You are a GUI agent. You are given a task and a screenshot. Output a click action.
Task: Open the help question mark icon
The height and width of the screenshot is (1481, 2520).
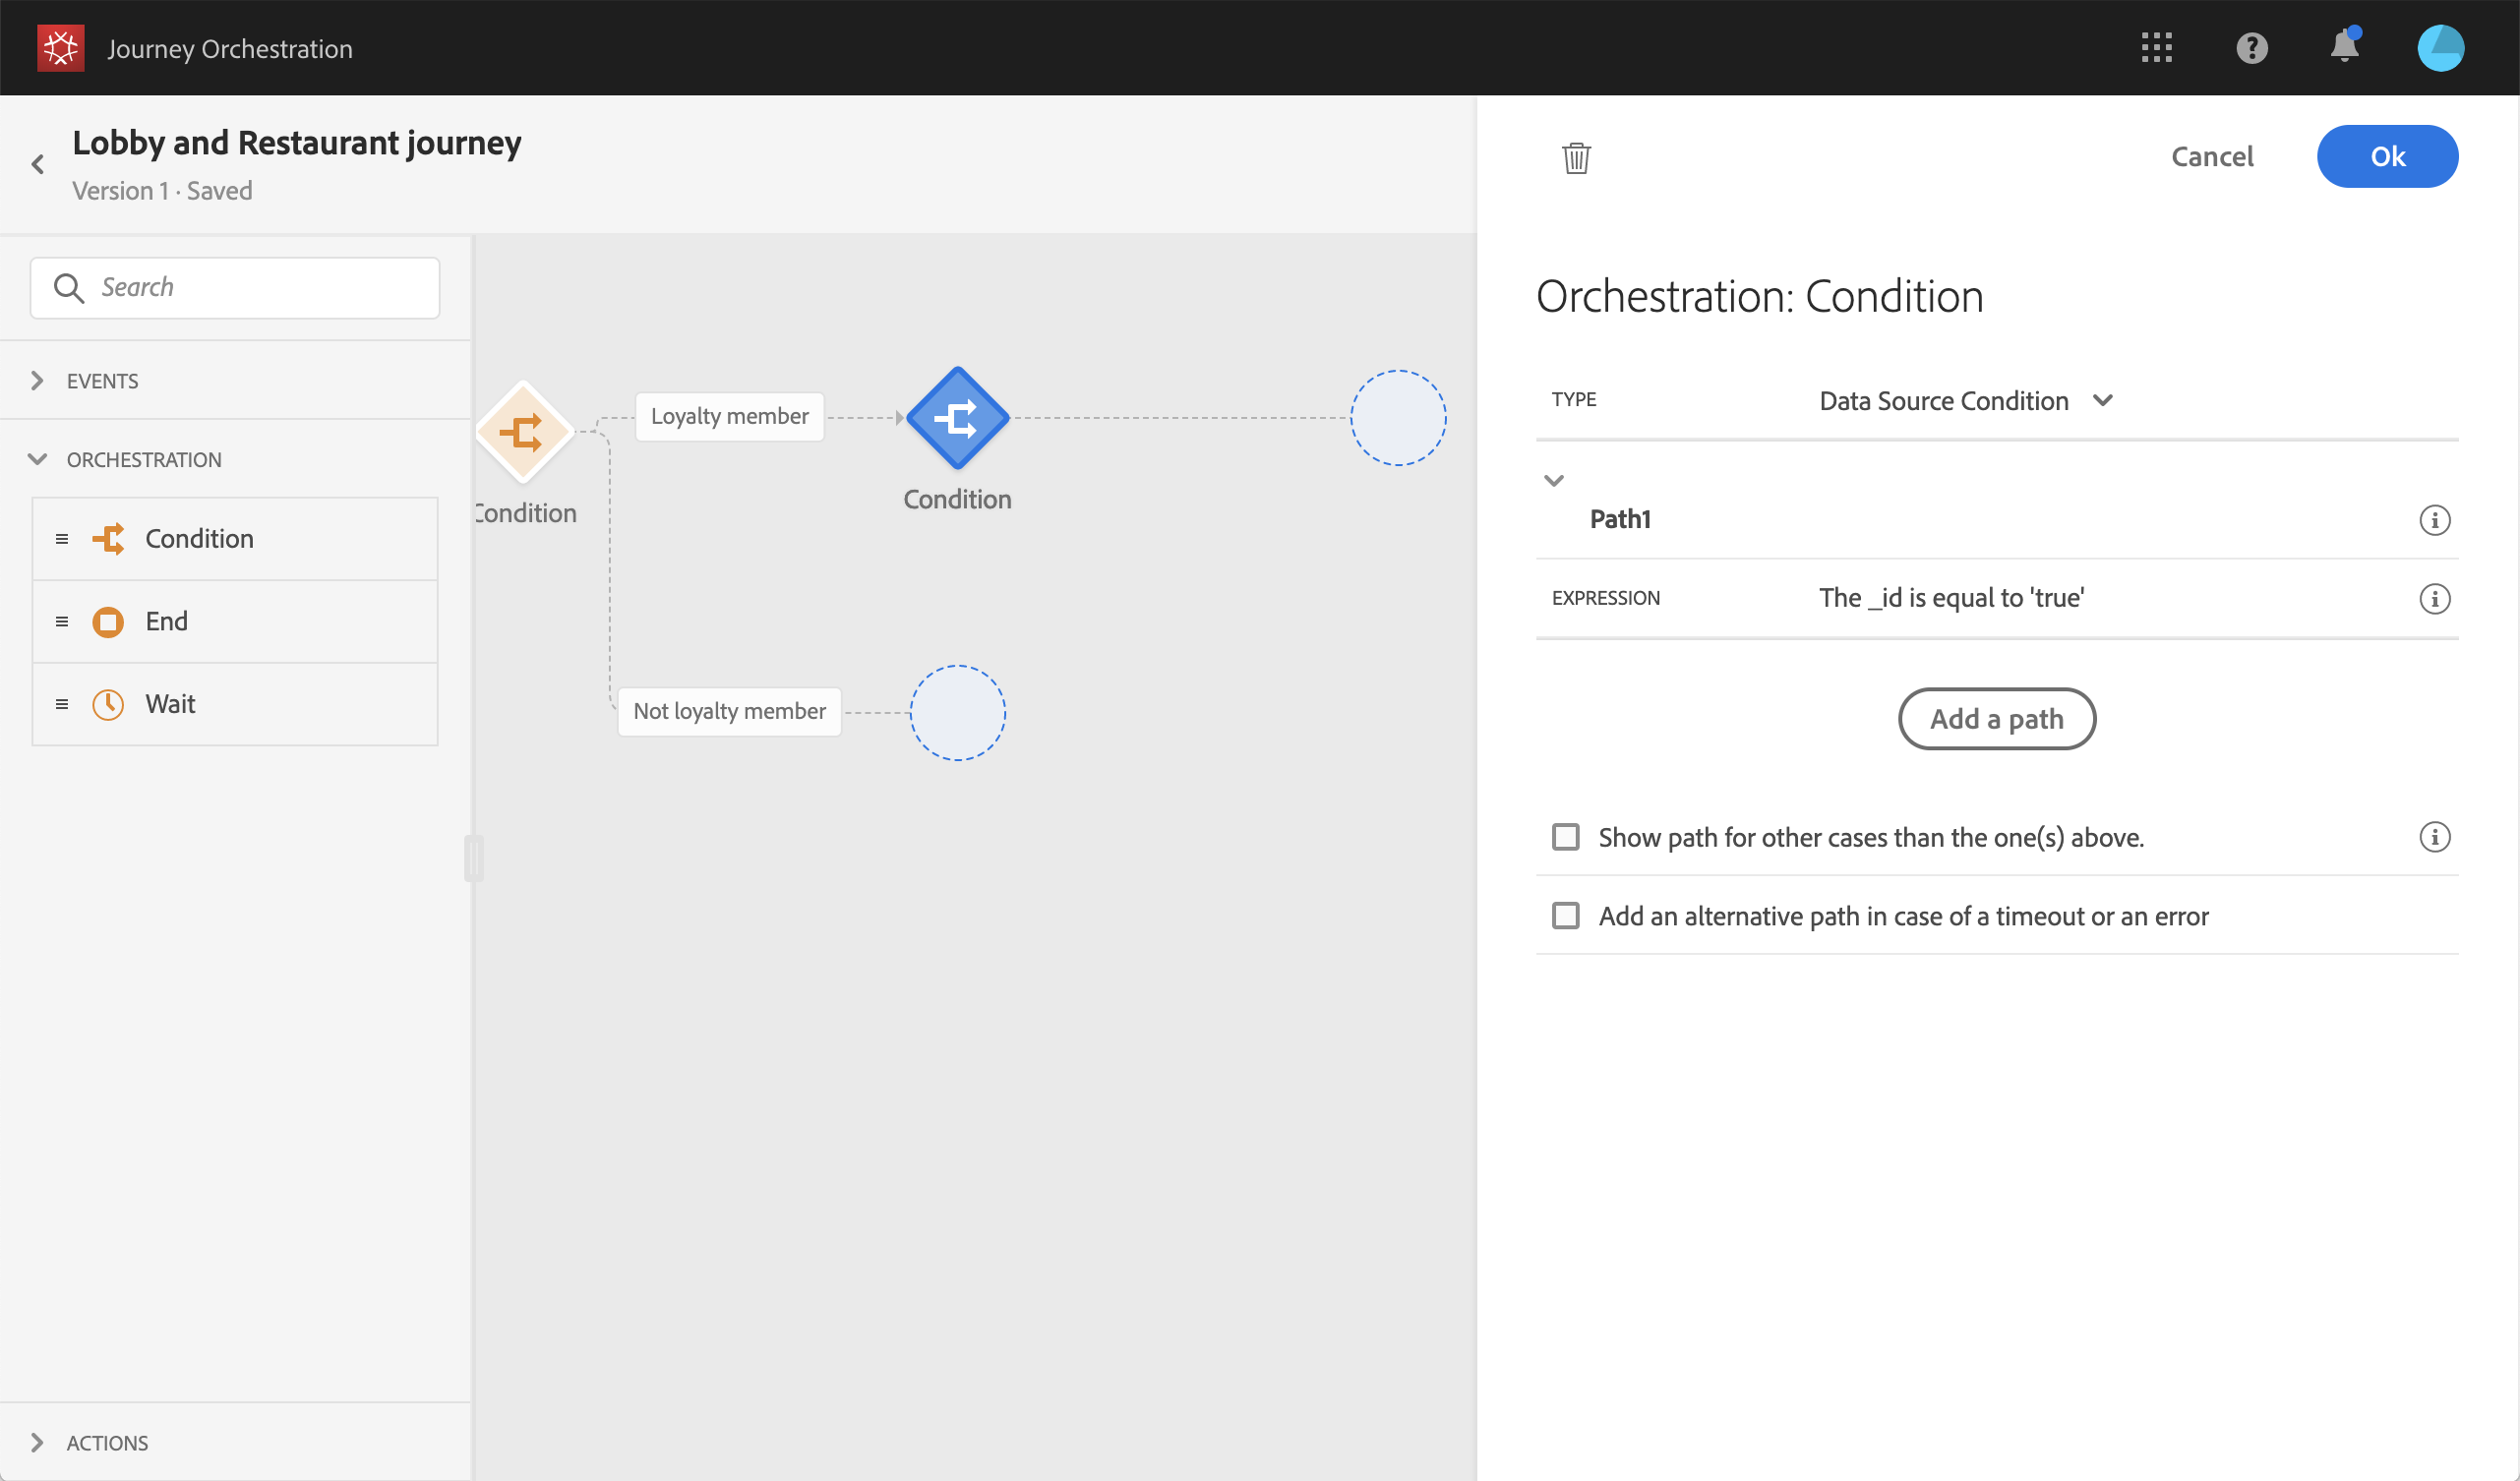click(2251, 48)
